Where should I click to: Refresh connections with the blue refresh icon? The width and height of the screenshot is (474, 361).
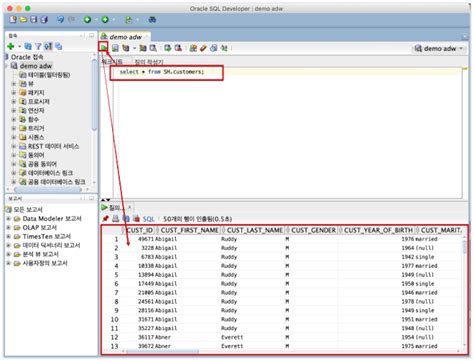pyautogui.click(x=28, y=46)
